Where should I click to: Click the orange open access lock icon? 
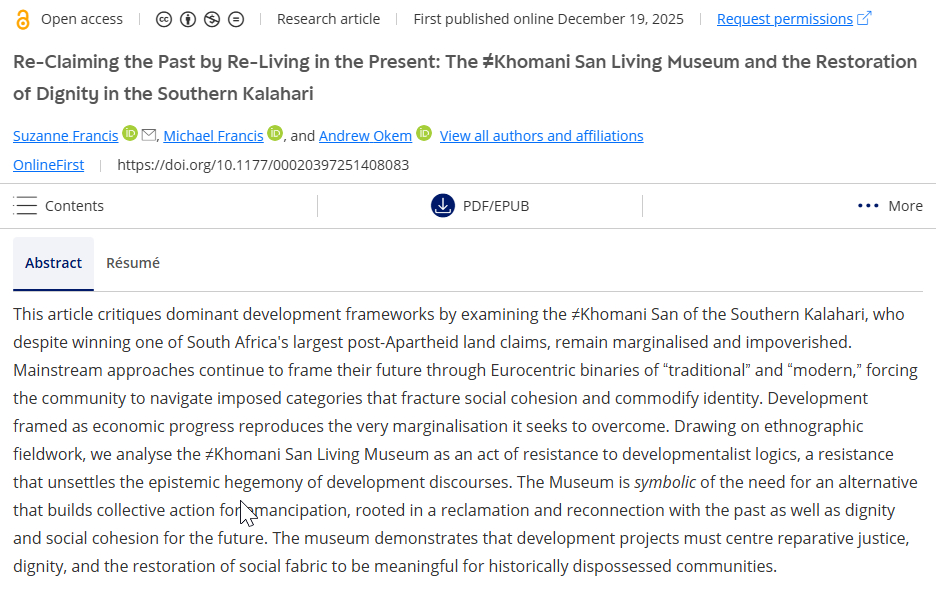point(23,19)
